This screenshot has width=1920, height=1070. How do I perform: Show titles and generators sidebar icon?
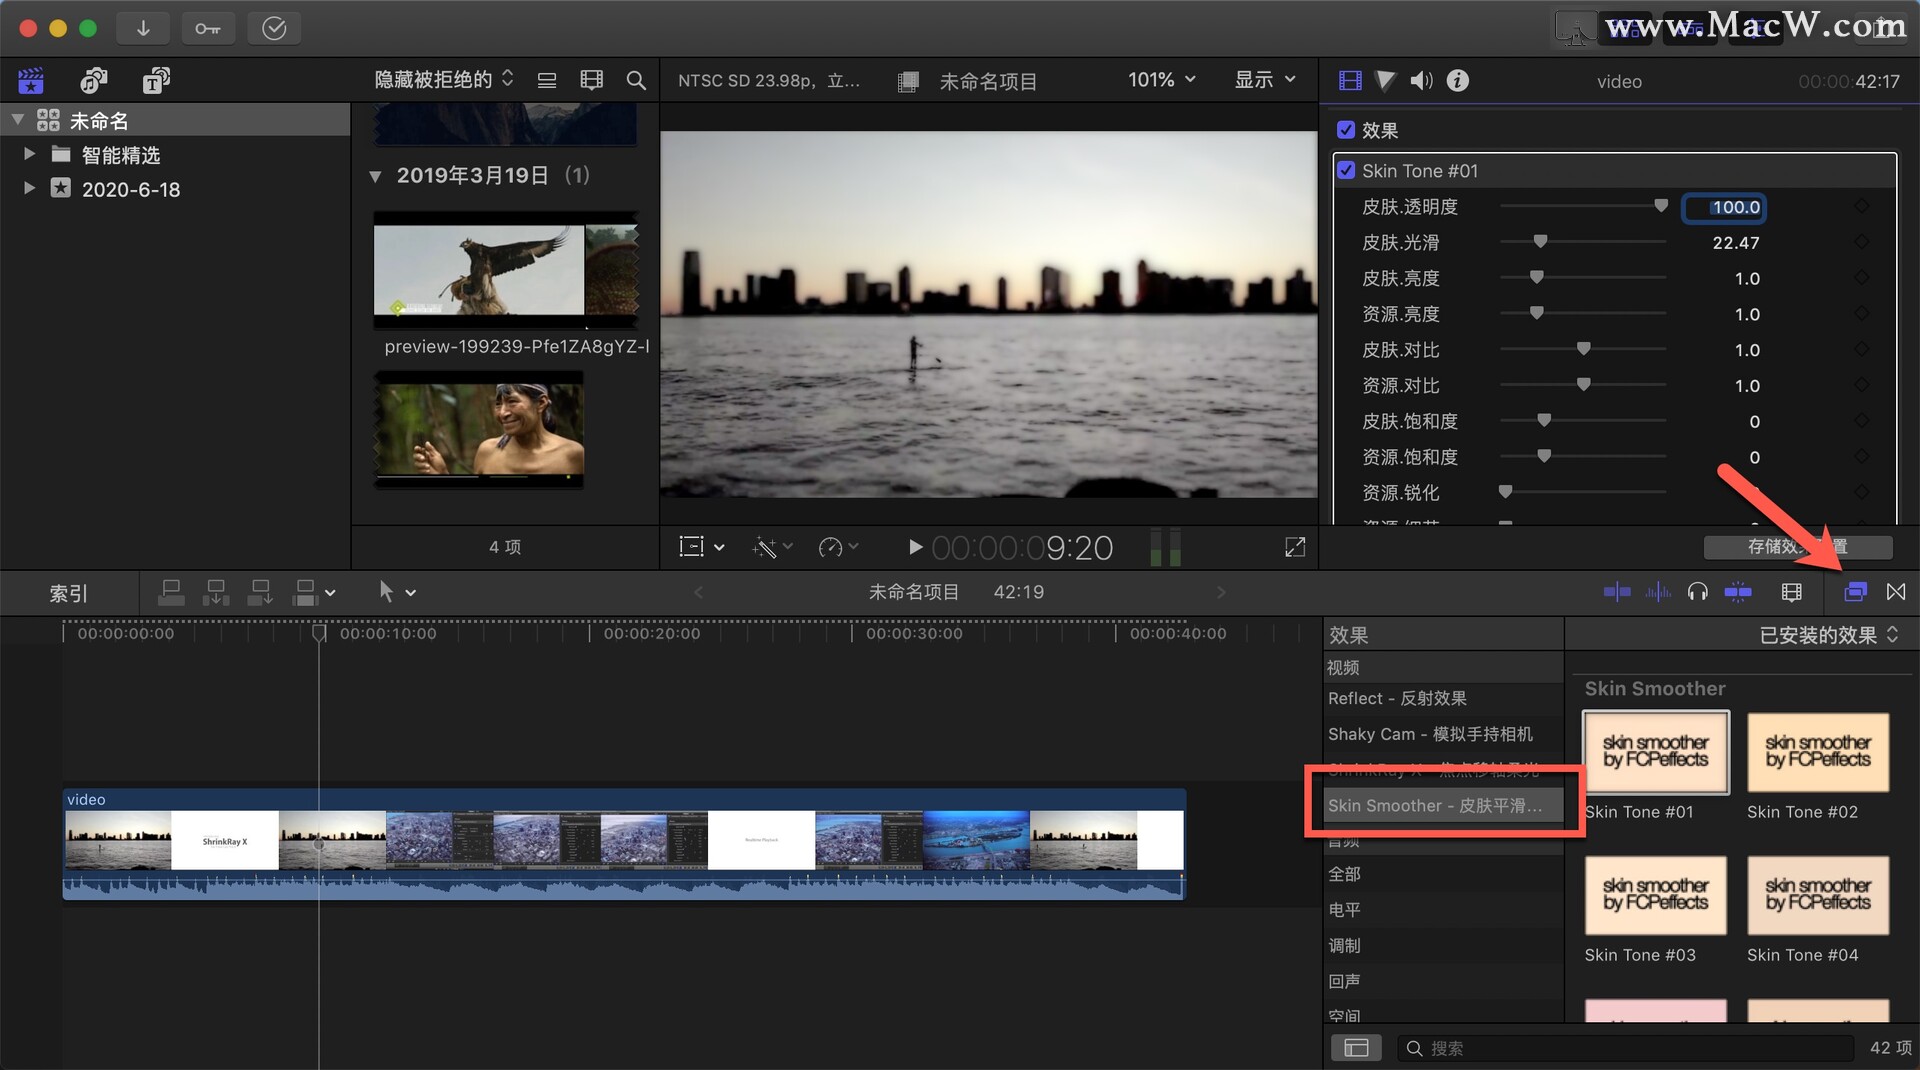point(156,80)
